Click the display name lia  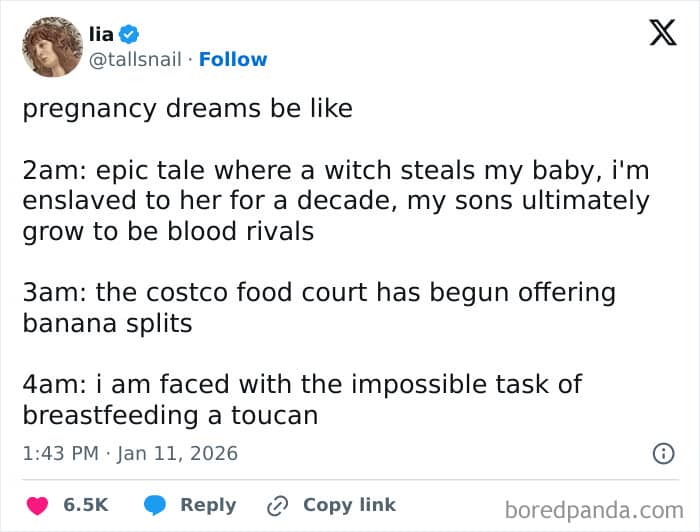coord(101,33)
